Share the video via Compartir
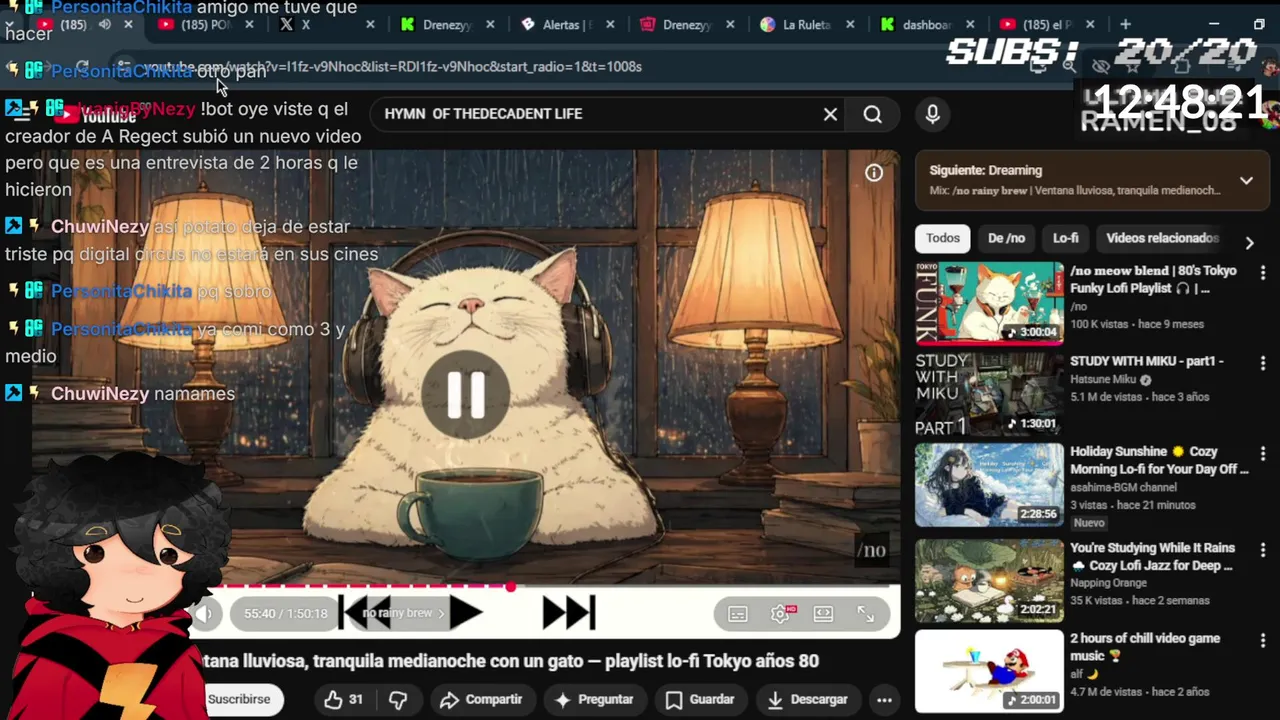This screenshot has height=720, width=1280. click(x=481, y=699)
